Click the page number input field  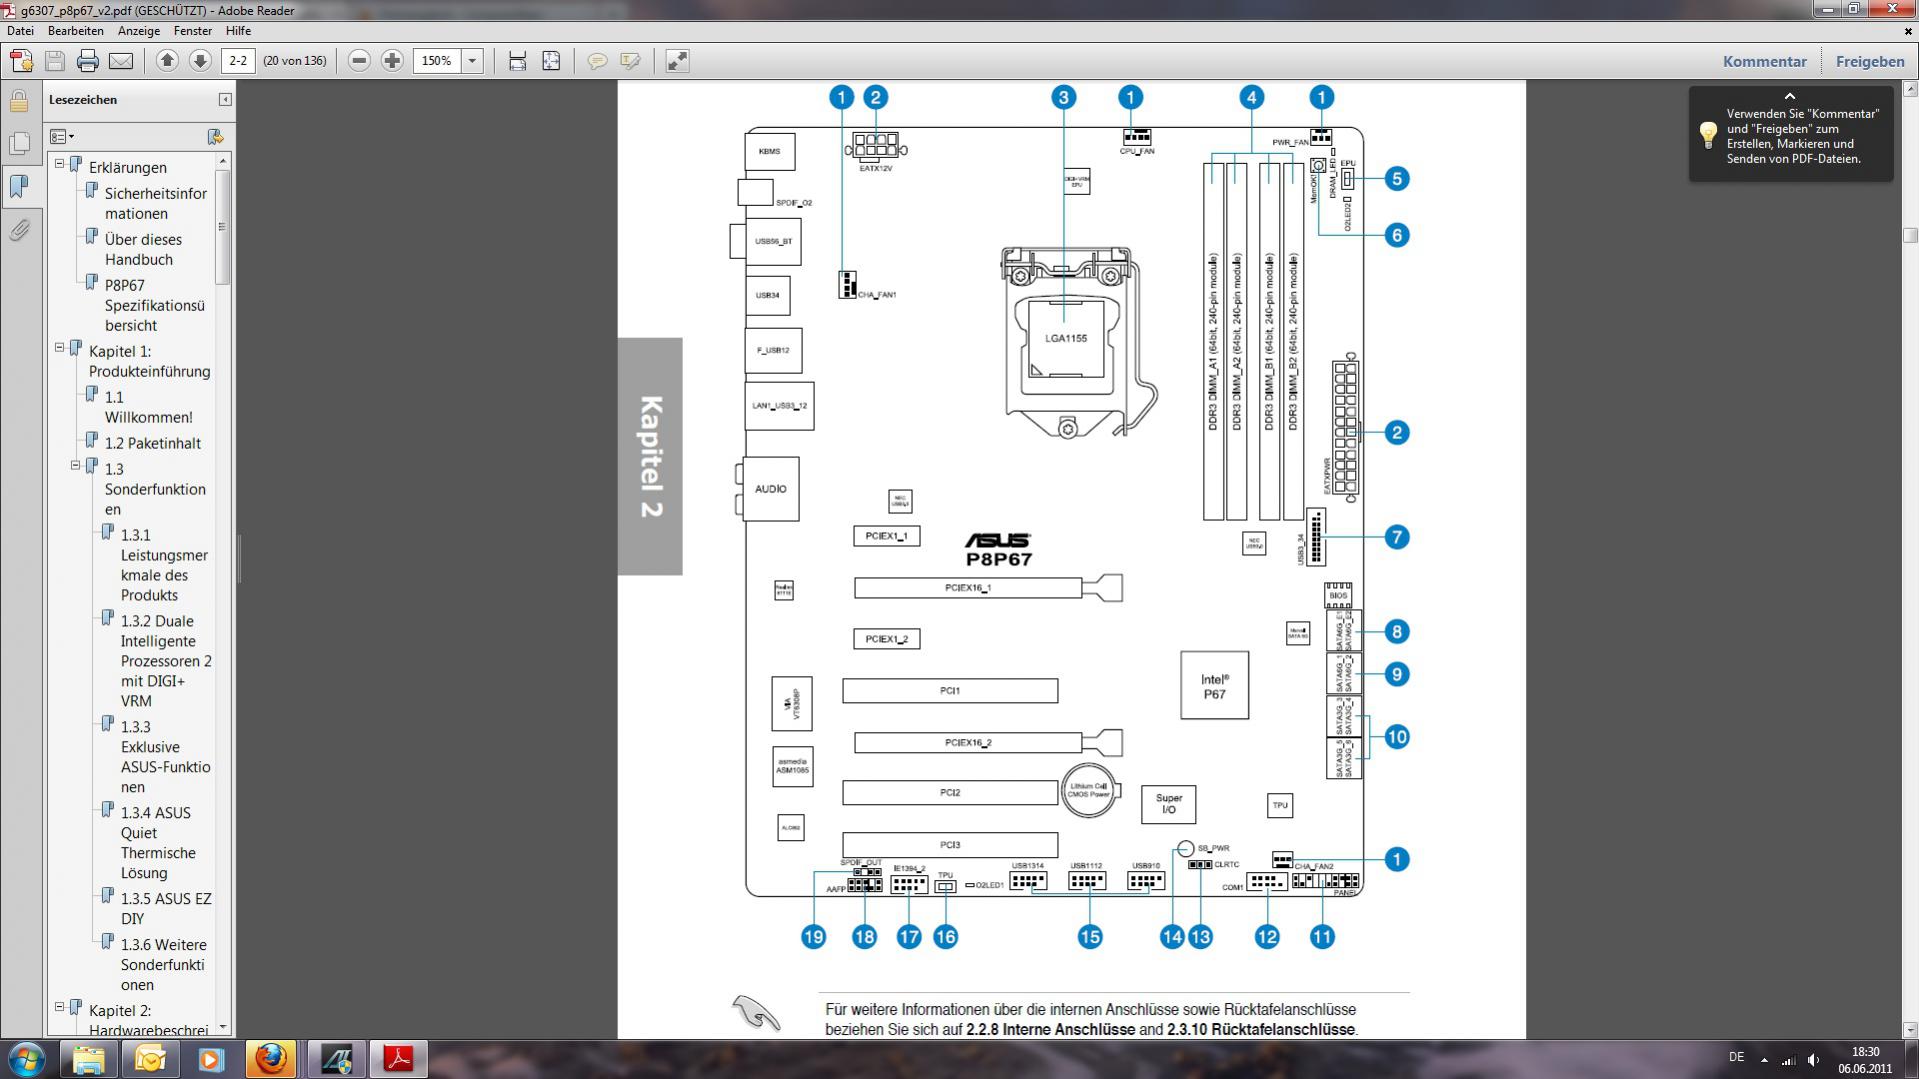pos(238,61)
